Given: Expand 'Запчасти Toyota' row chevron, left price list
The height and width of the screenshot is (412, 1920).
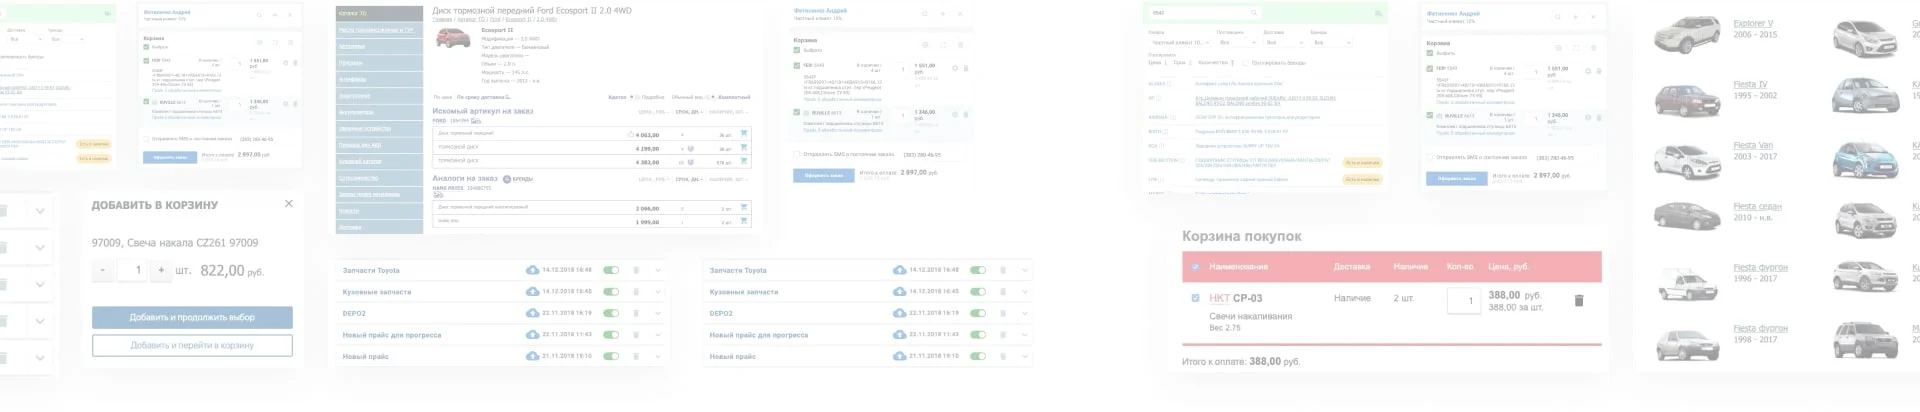Looking at the screenshot, I should (x=658, y=270).
